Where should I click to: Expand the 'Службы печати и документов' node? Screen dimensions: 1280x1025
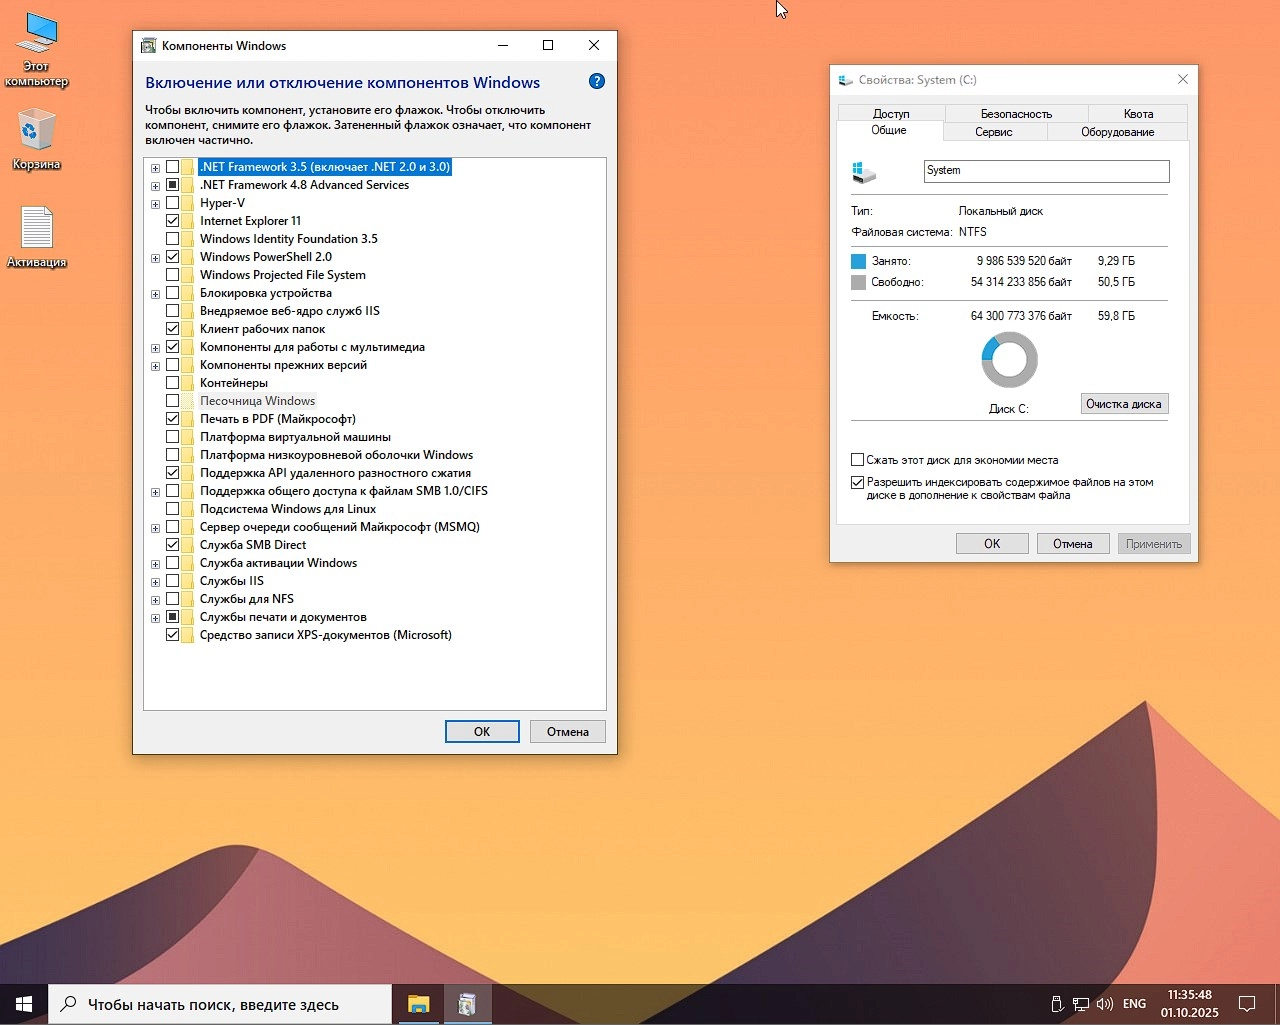(155, 618)
